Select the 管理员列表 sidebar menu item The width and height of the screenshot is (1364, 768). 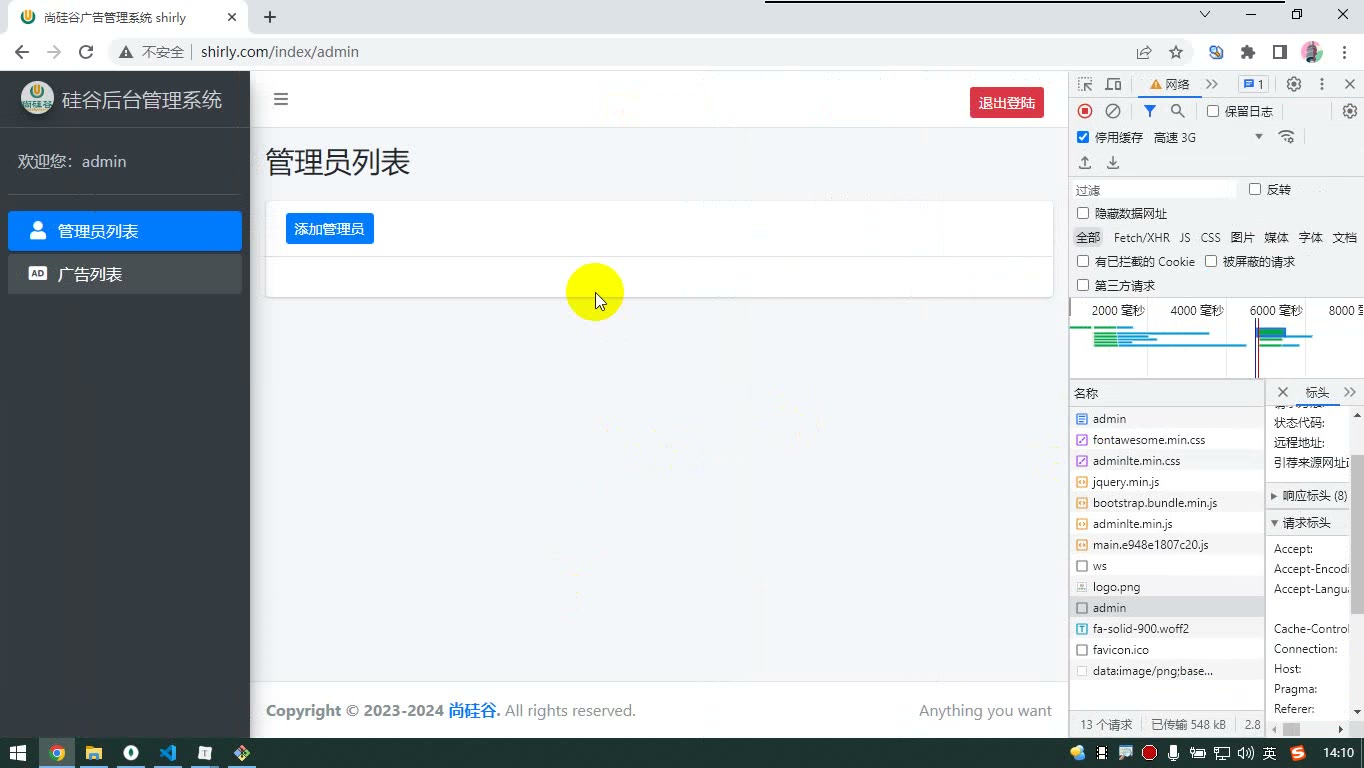(x=125, y=231)
